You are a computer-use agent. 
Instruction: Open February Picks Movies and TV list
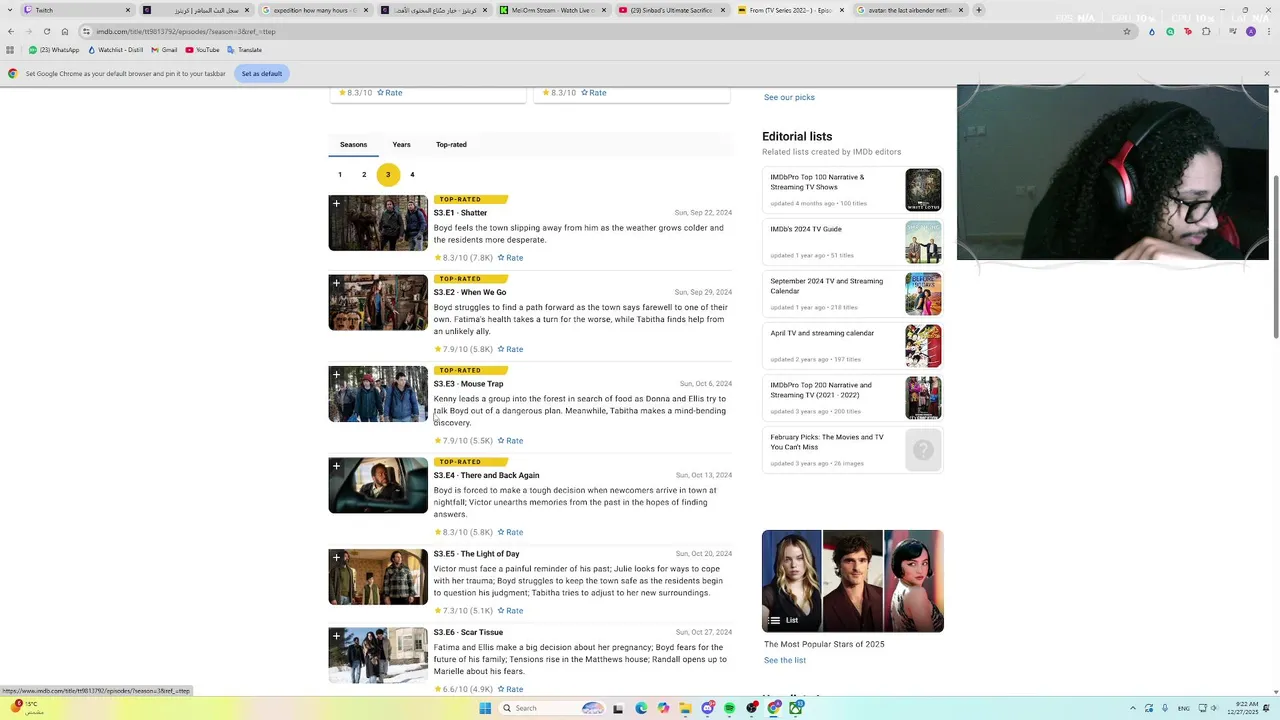852,450
